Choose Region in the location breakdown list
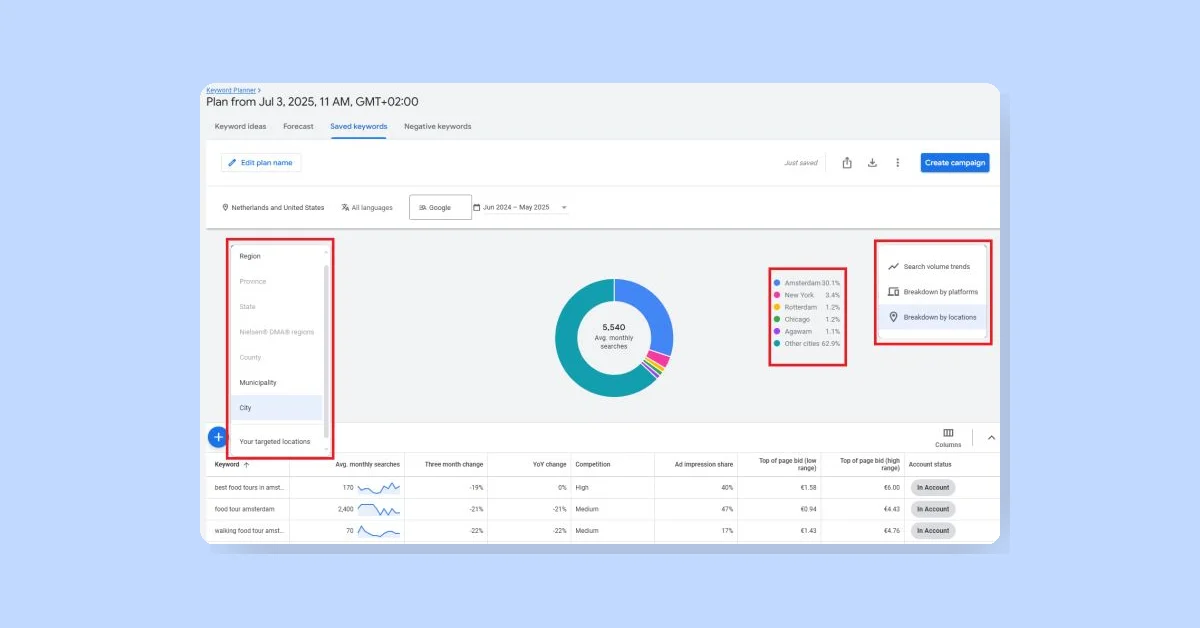Screen dimensions: 1200x628 coord(277,256)
